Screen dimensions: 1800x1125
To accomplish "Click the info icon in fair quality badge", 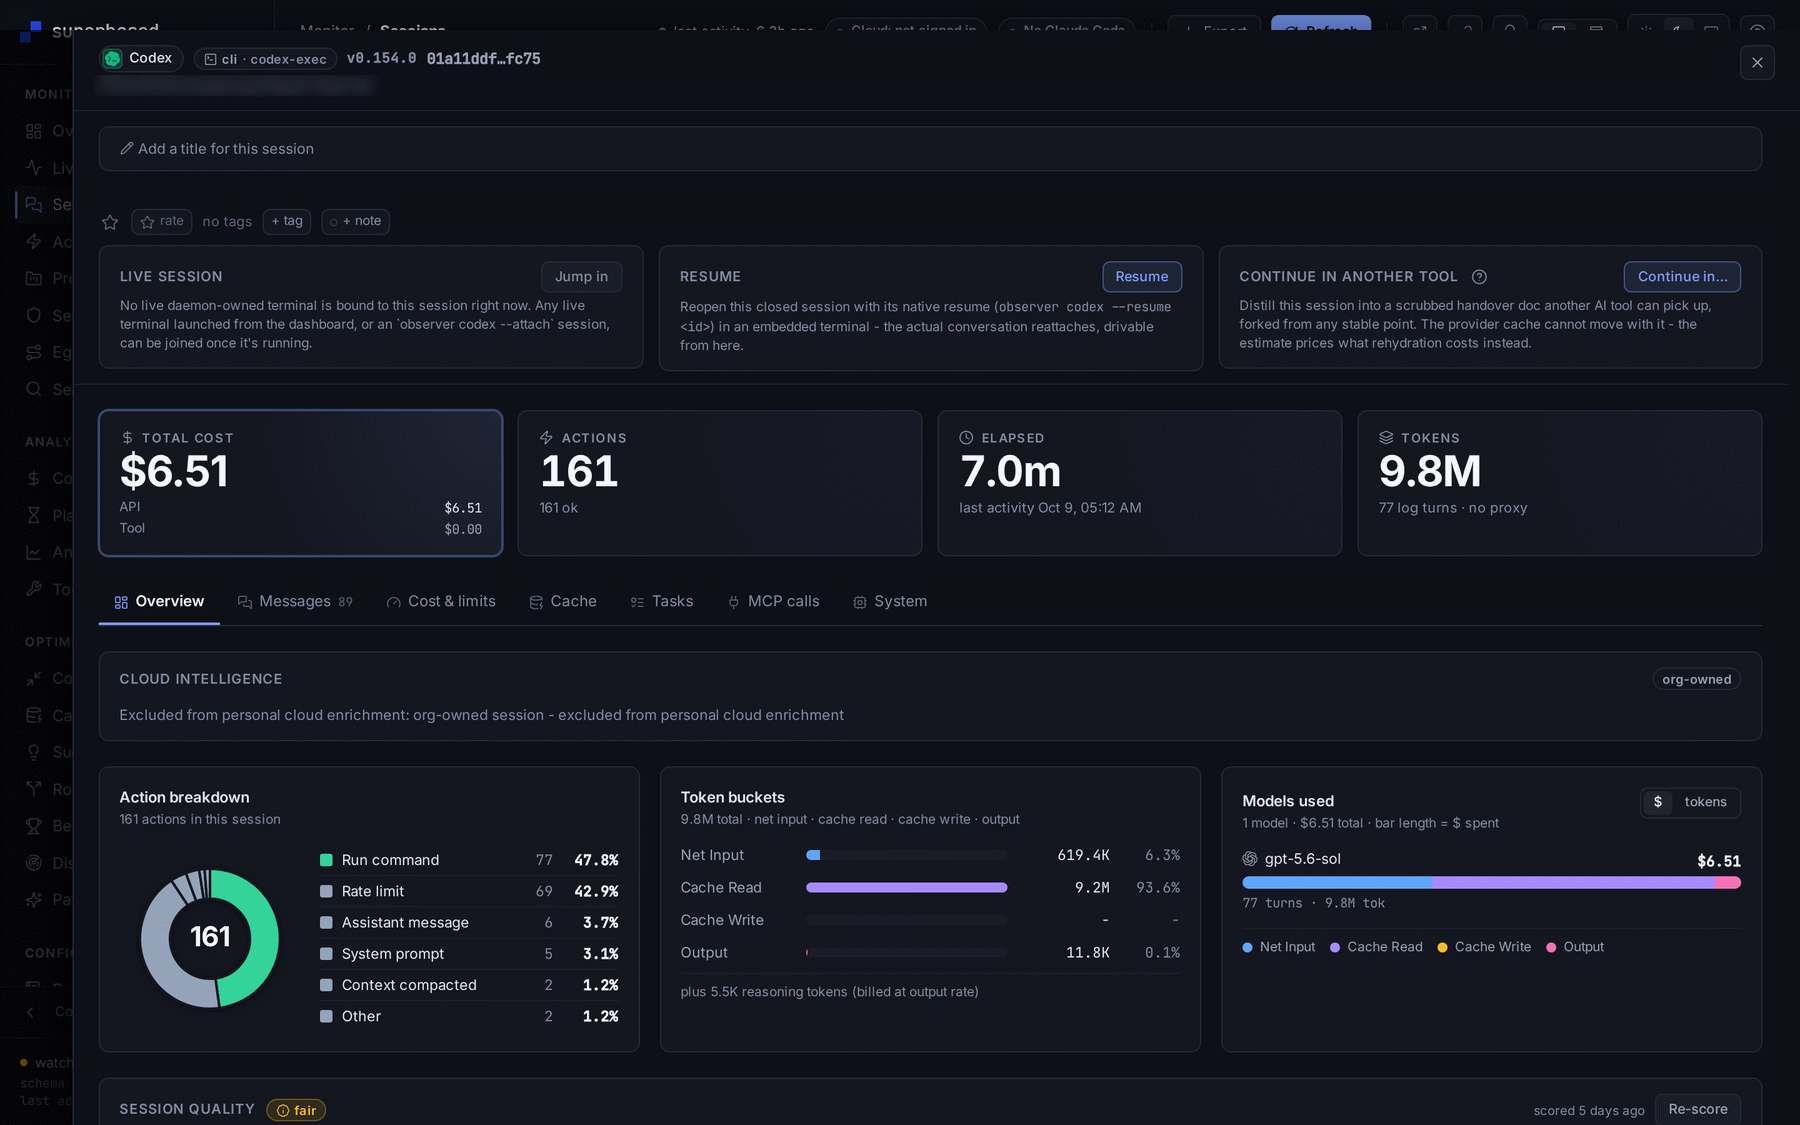I will (283, 1111).
